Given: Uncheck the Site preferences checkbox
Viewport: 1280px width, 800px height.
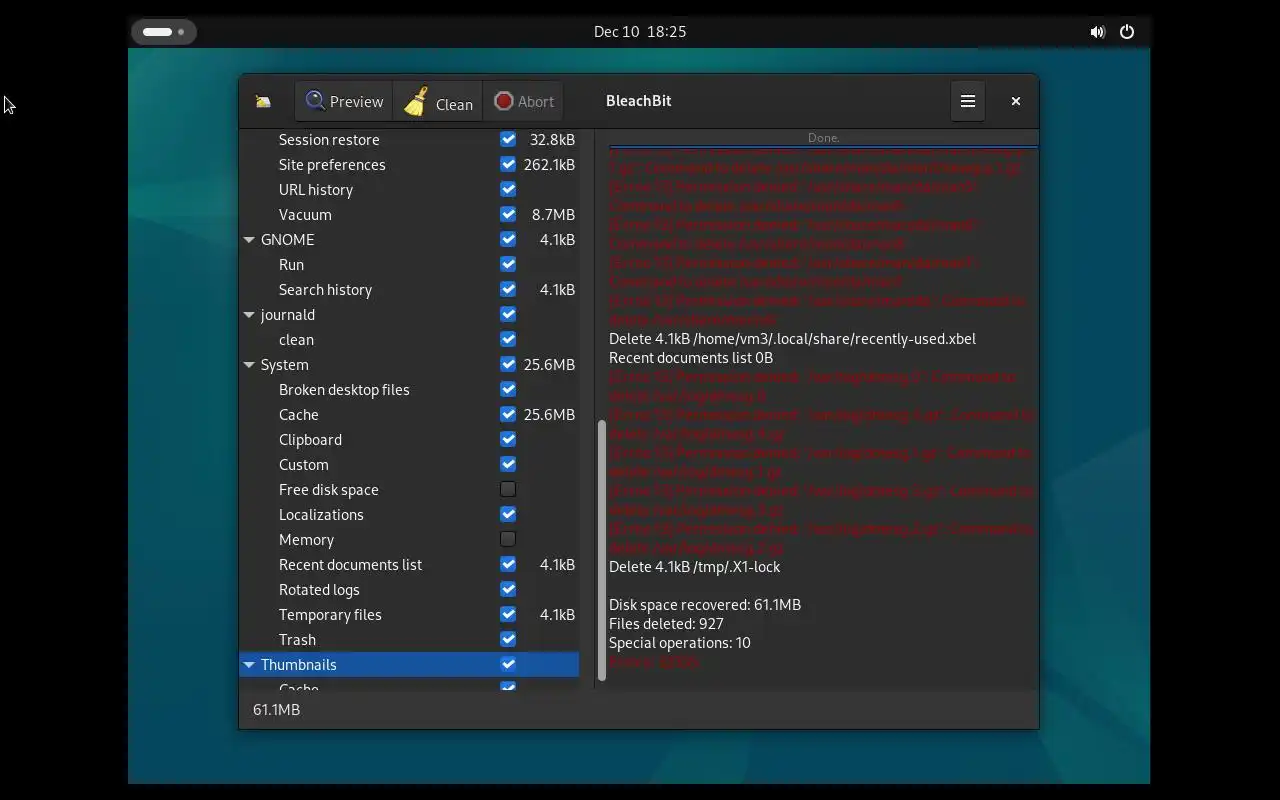Looking at the screenshot, I should pyautogui.click(x=508, y=164).
